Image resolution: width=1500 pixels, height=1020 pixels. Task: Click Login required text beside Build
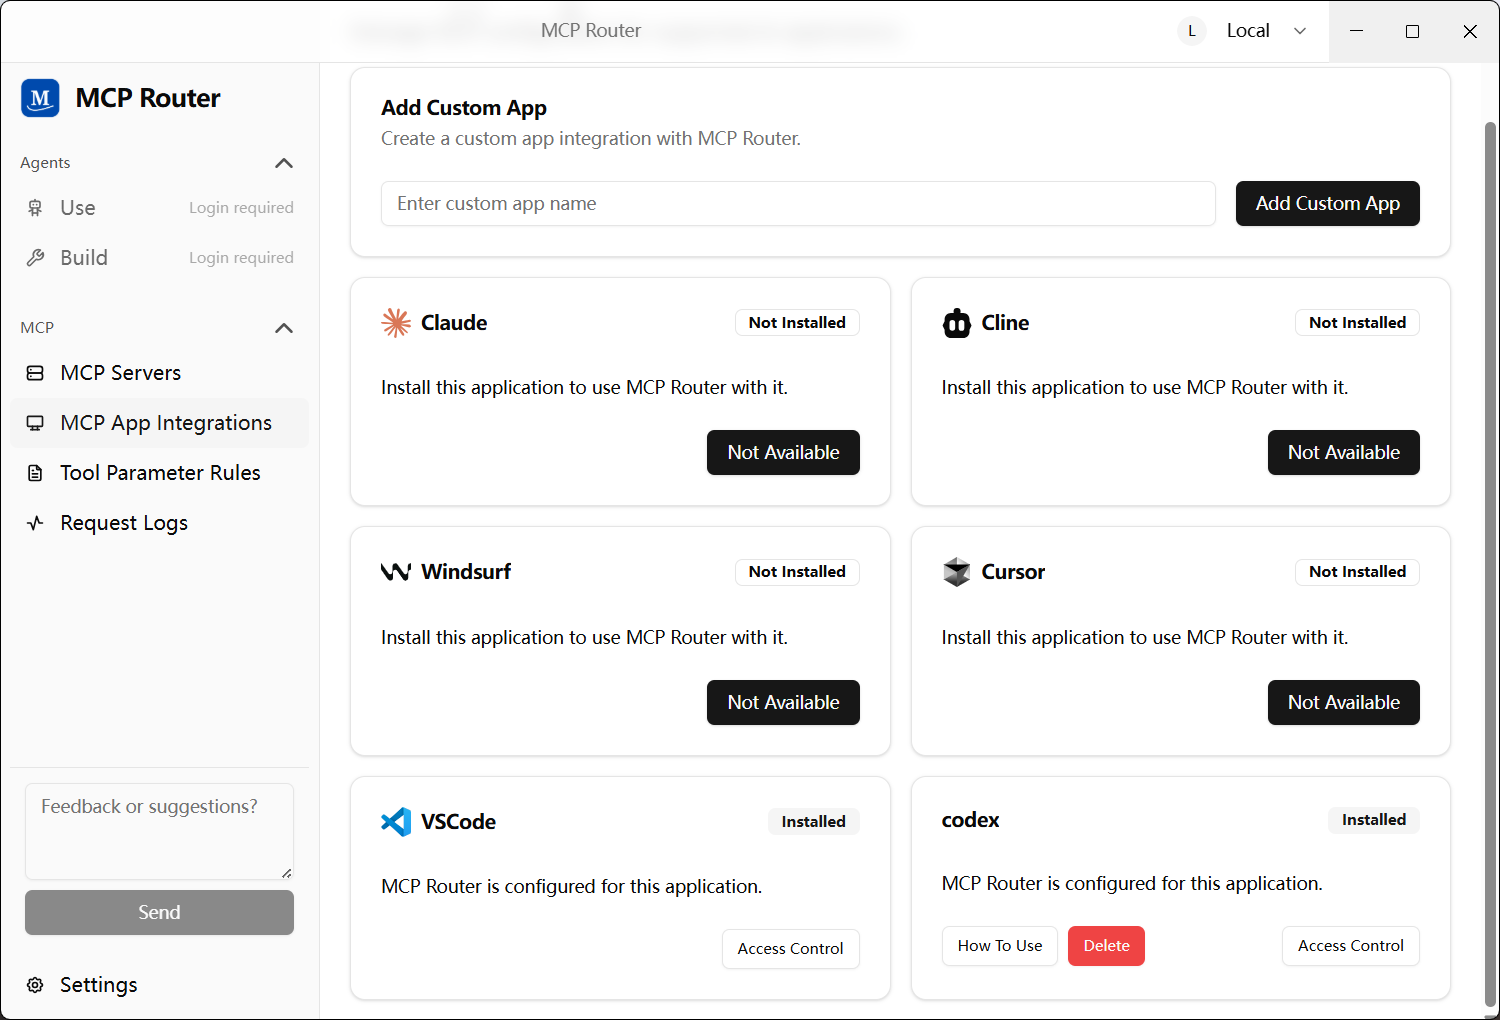241,258
